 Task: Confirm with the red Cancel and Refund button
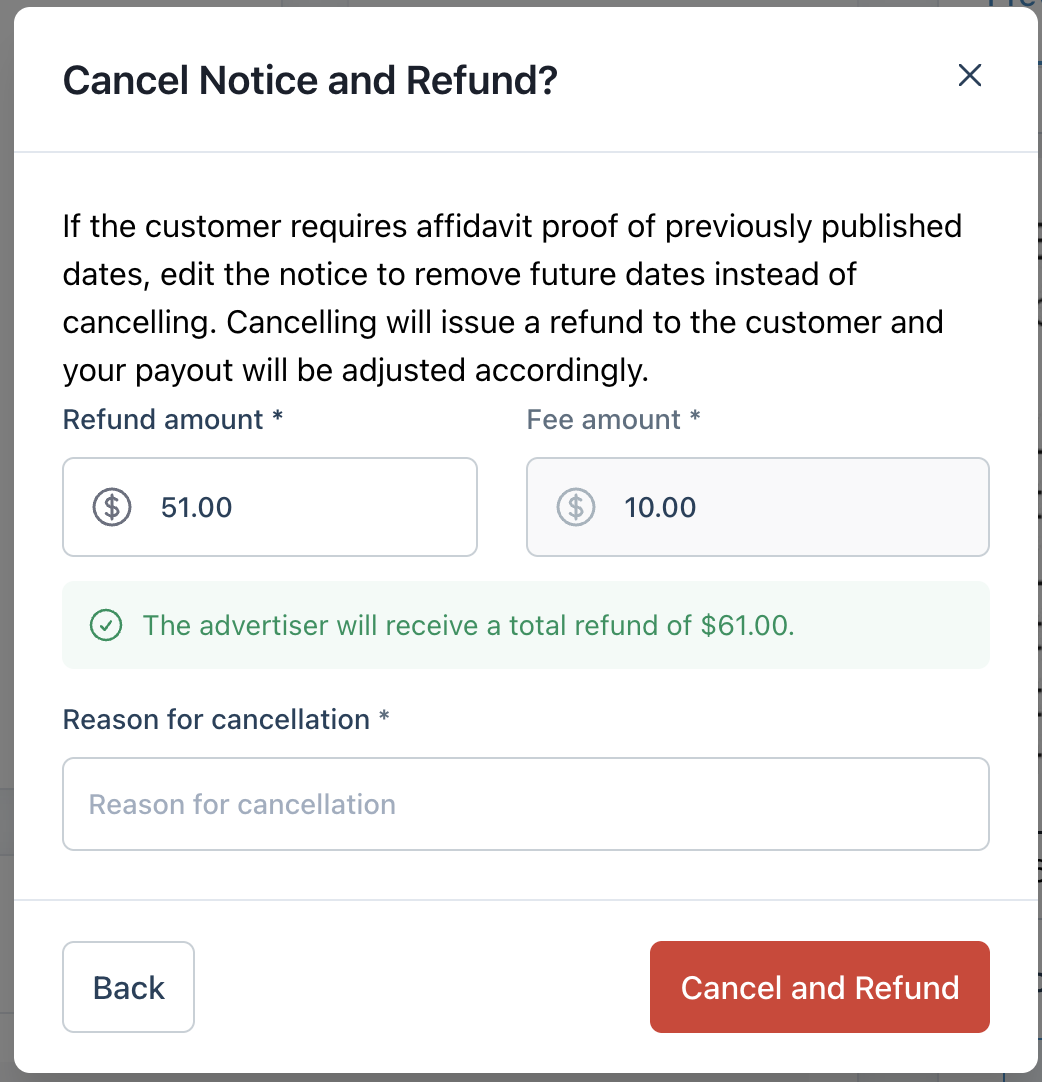[x=819, y=987]
